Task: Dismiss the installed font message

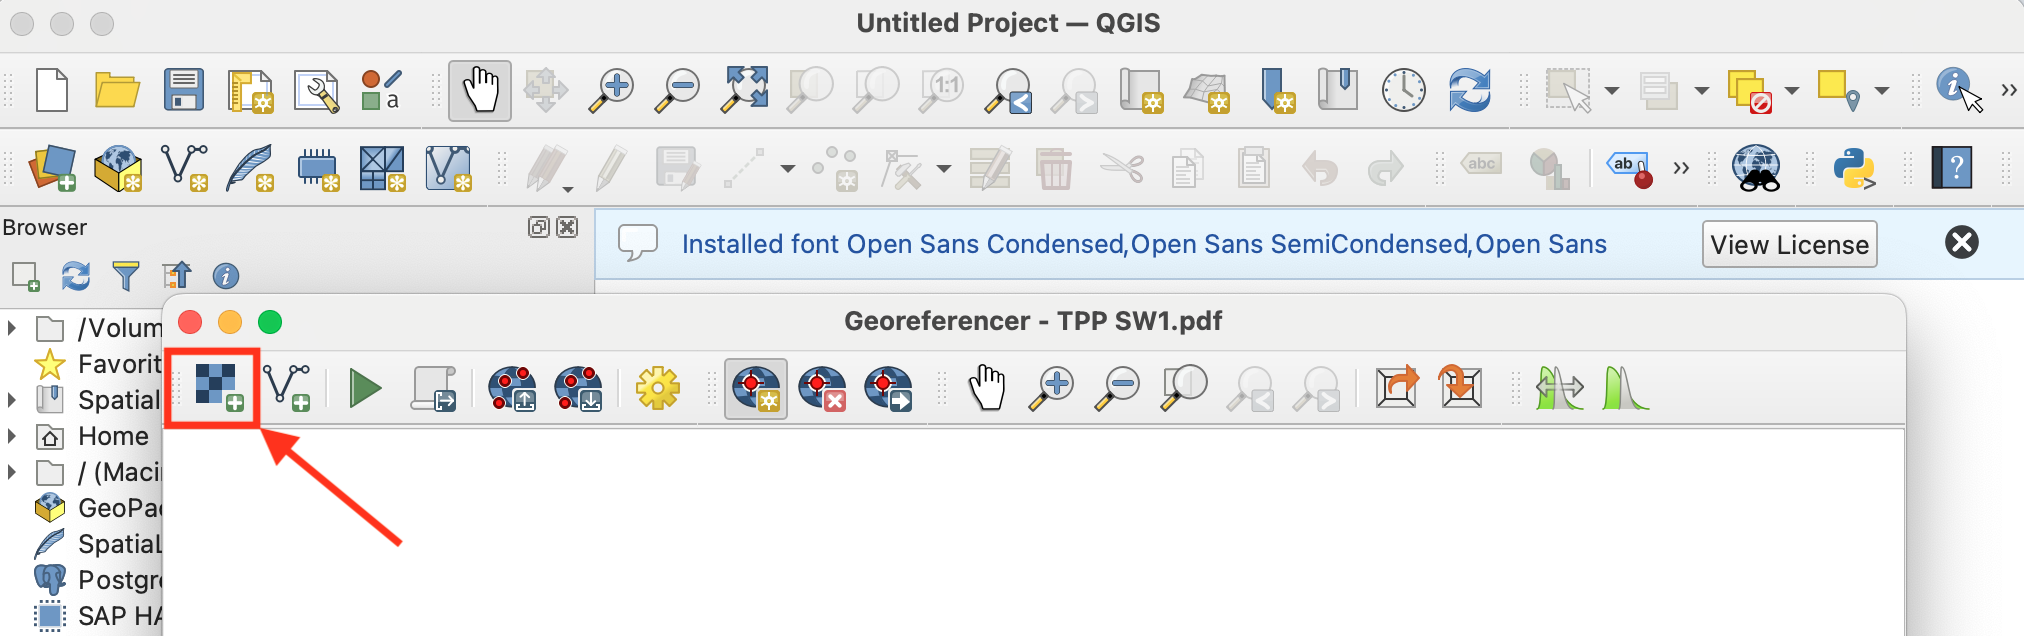Action: click(1962, 242)
